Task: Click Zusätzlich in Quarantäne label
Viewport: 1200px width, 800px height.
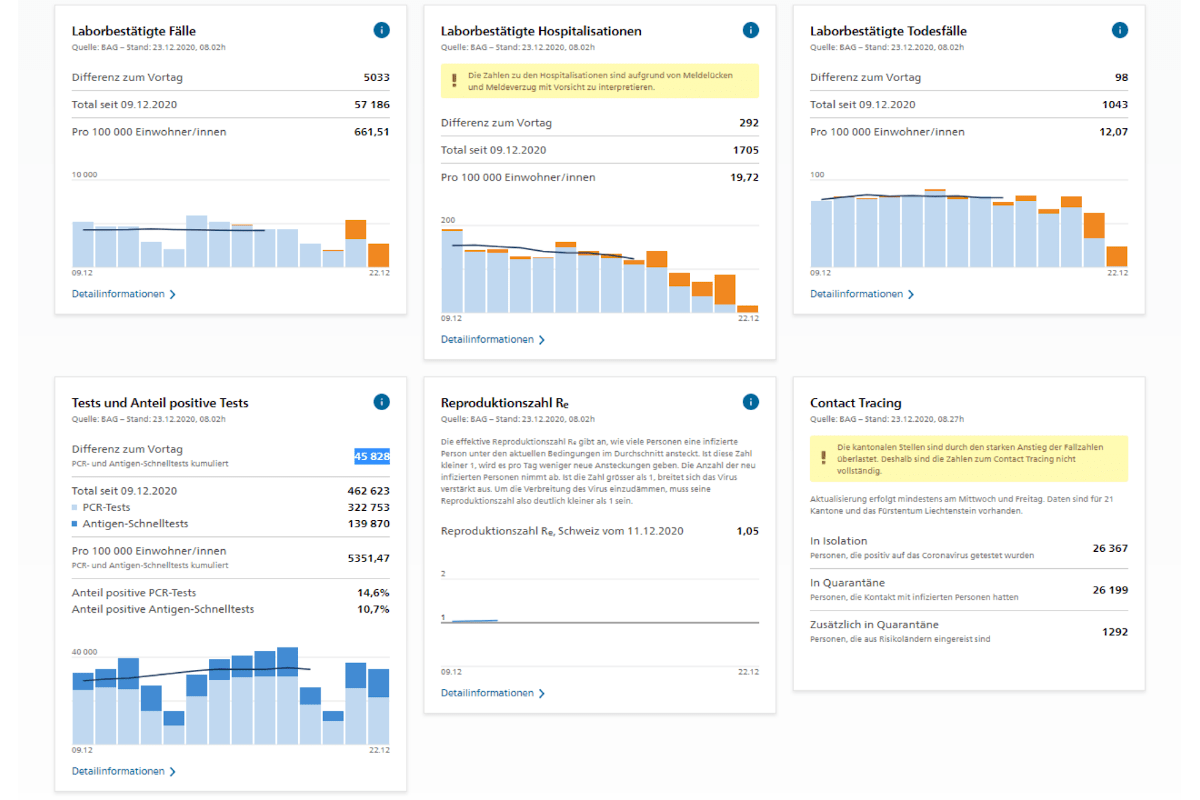Action: point(876,625)
